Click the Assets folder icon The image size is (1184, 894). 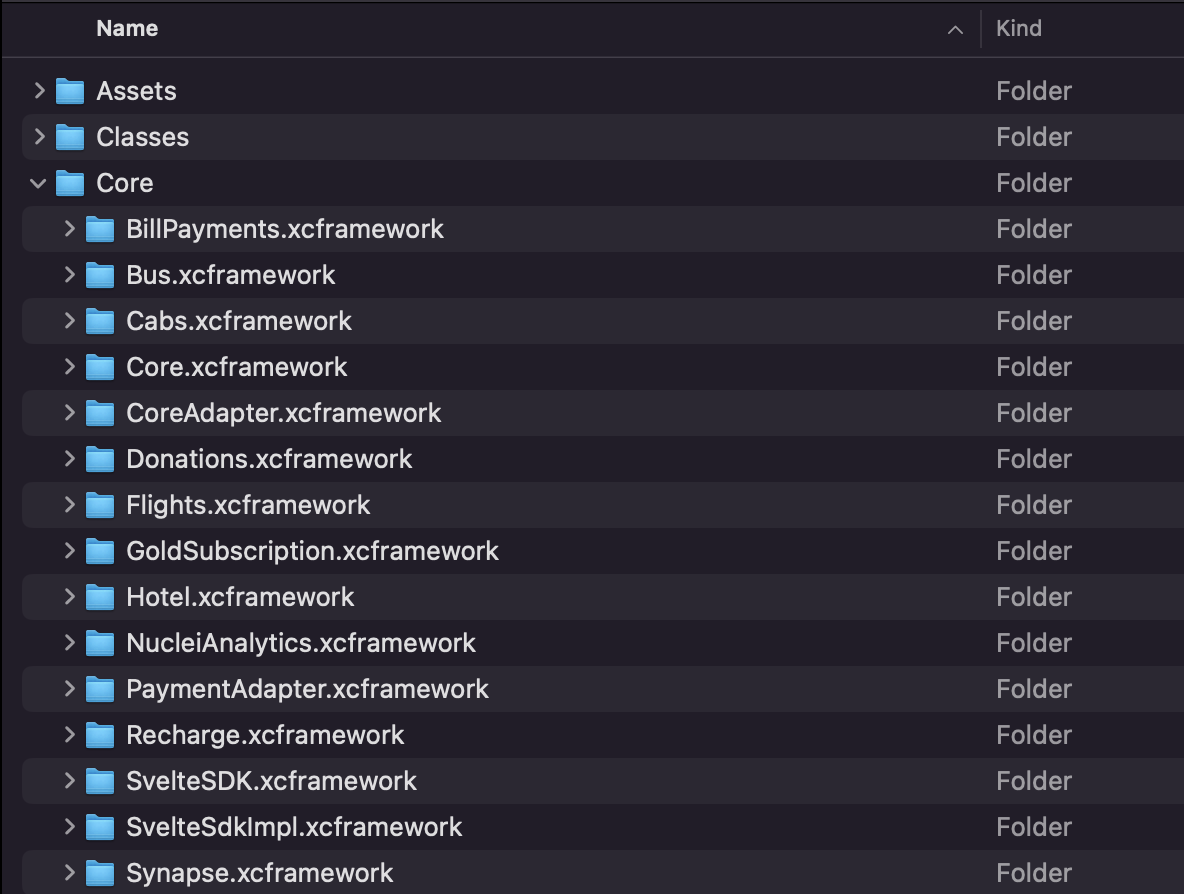click(x=69, y=91)
